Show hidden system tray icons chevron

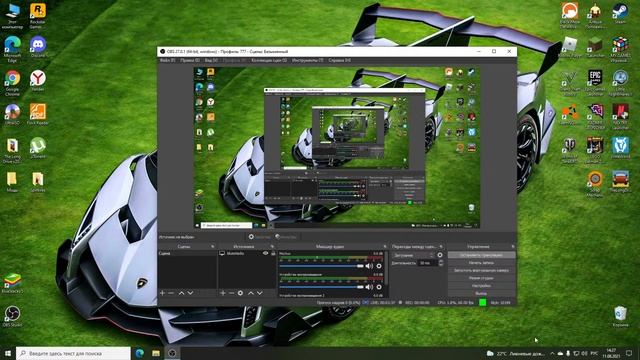click(552, 353)
